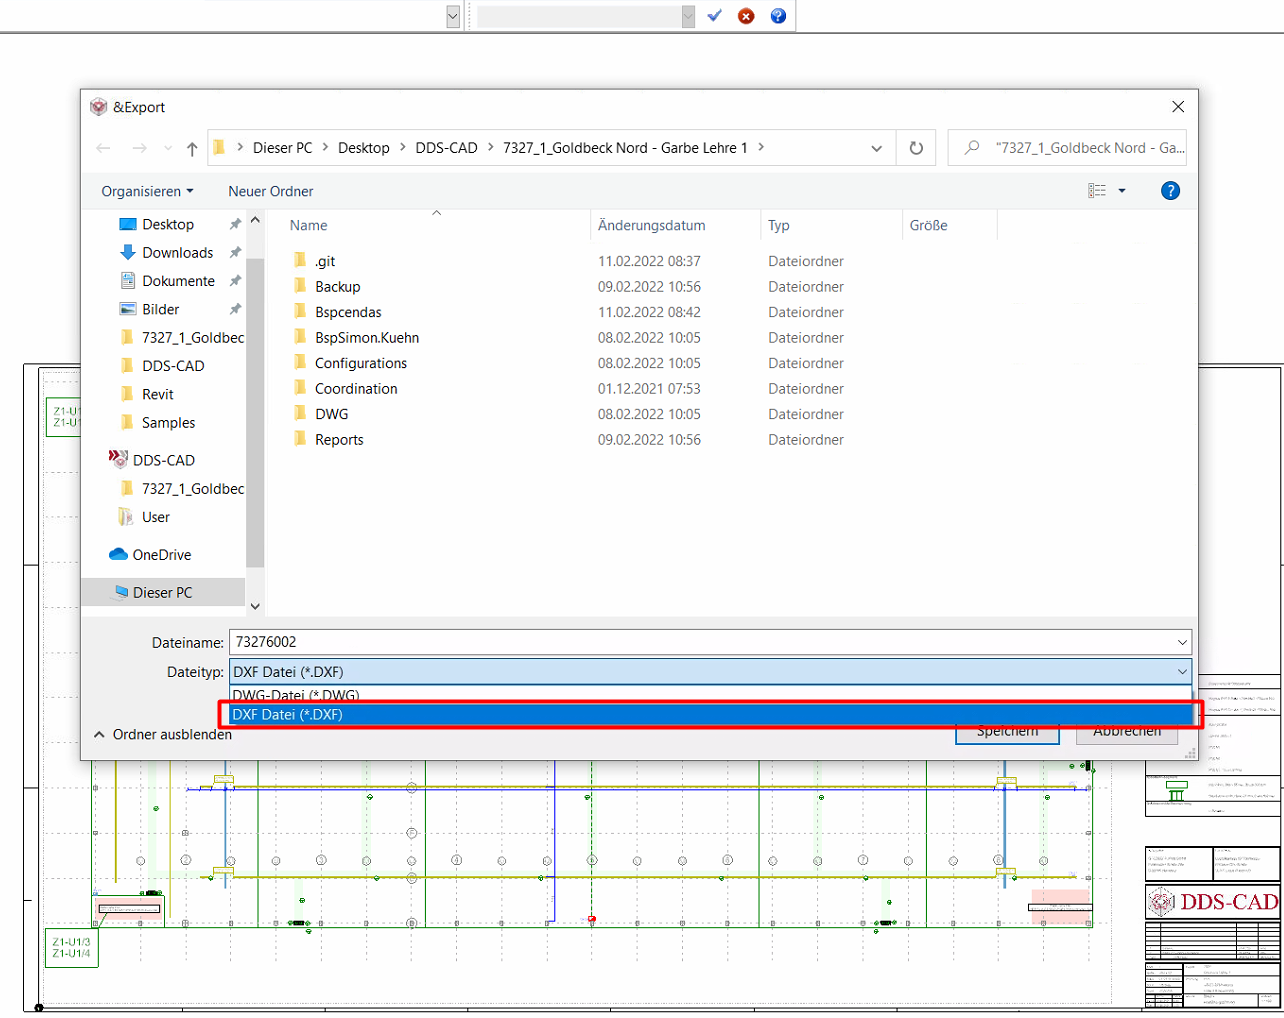Change the view layout icon
Viewport: 1284px width, 1018px height.
[x=1097, y=191]
